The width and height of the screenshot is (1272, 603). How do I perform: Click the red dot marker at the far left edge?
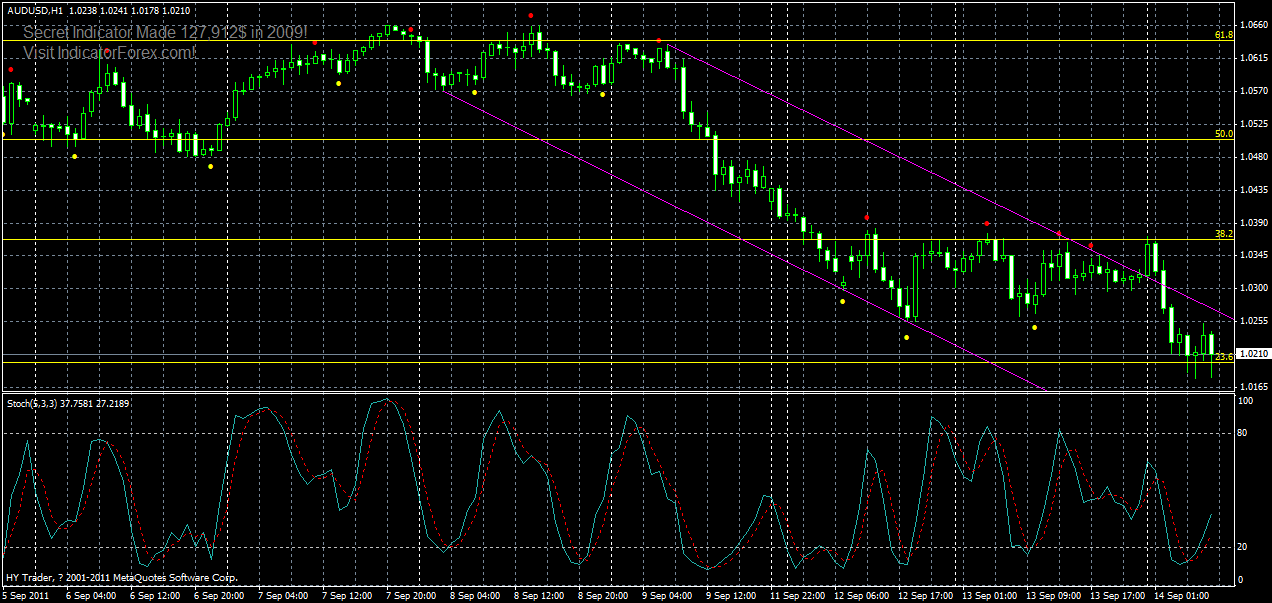(x=10, y=71)
